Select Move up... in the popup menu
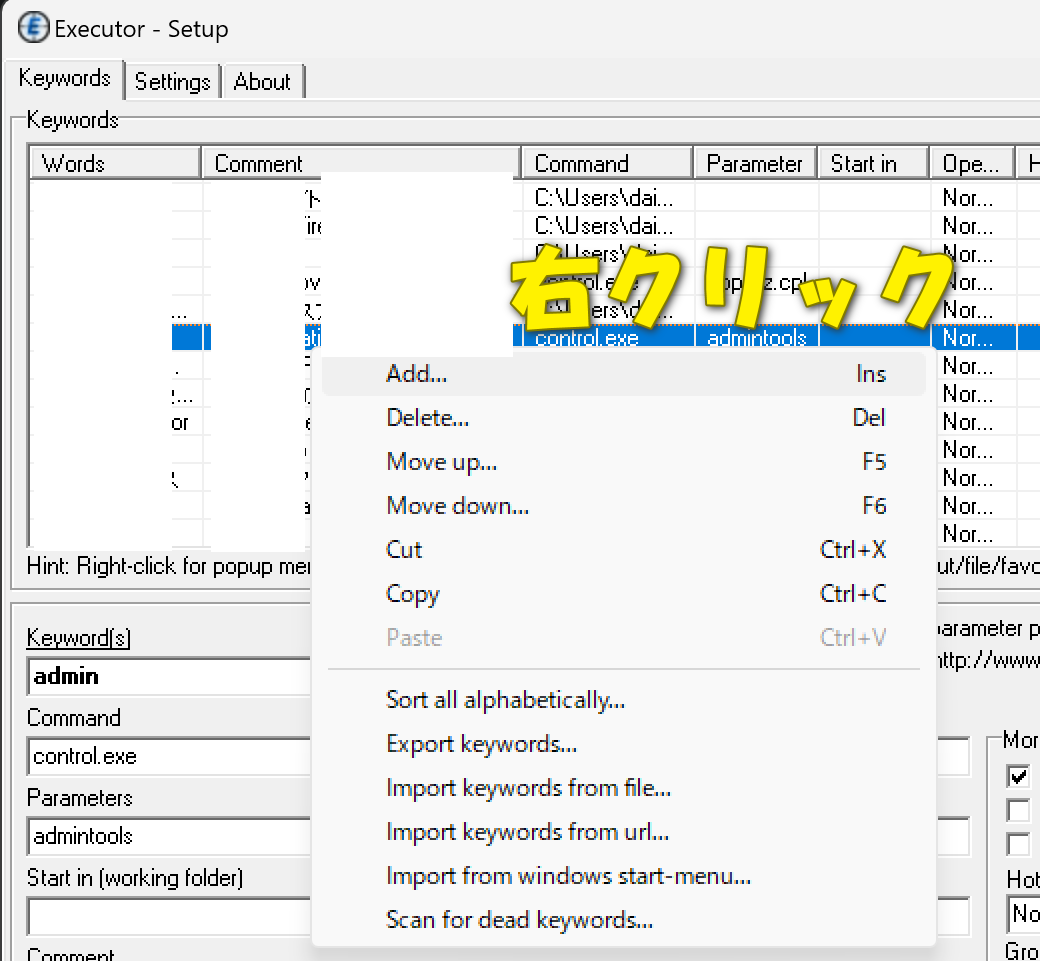The image size is (1040, 961). point(623,462)
